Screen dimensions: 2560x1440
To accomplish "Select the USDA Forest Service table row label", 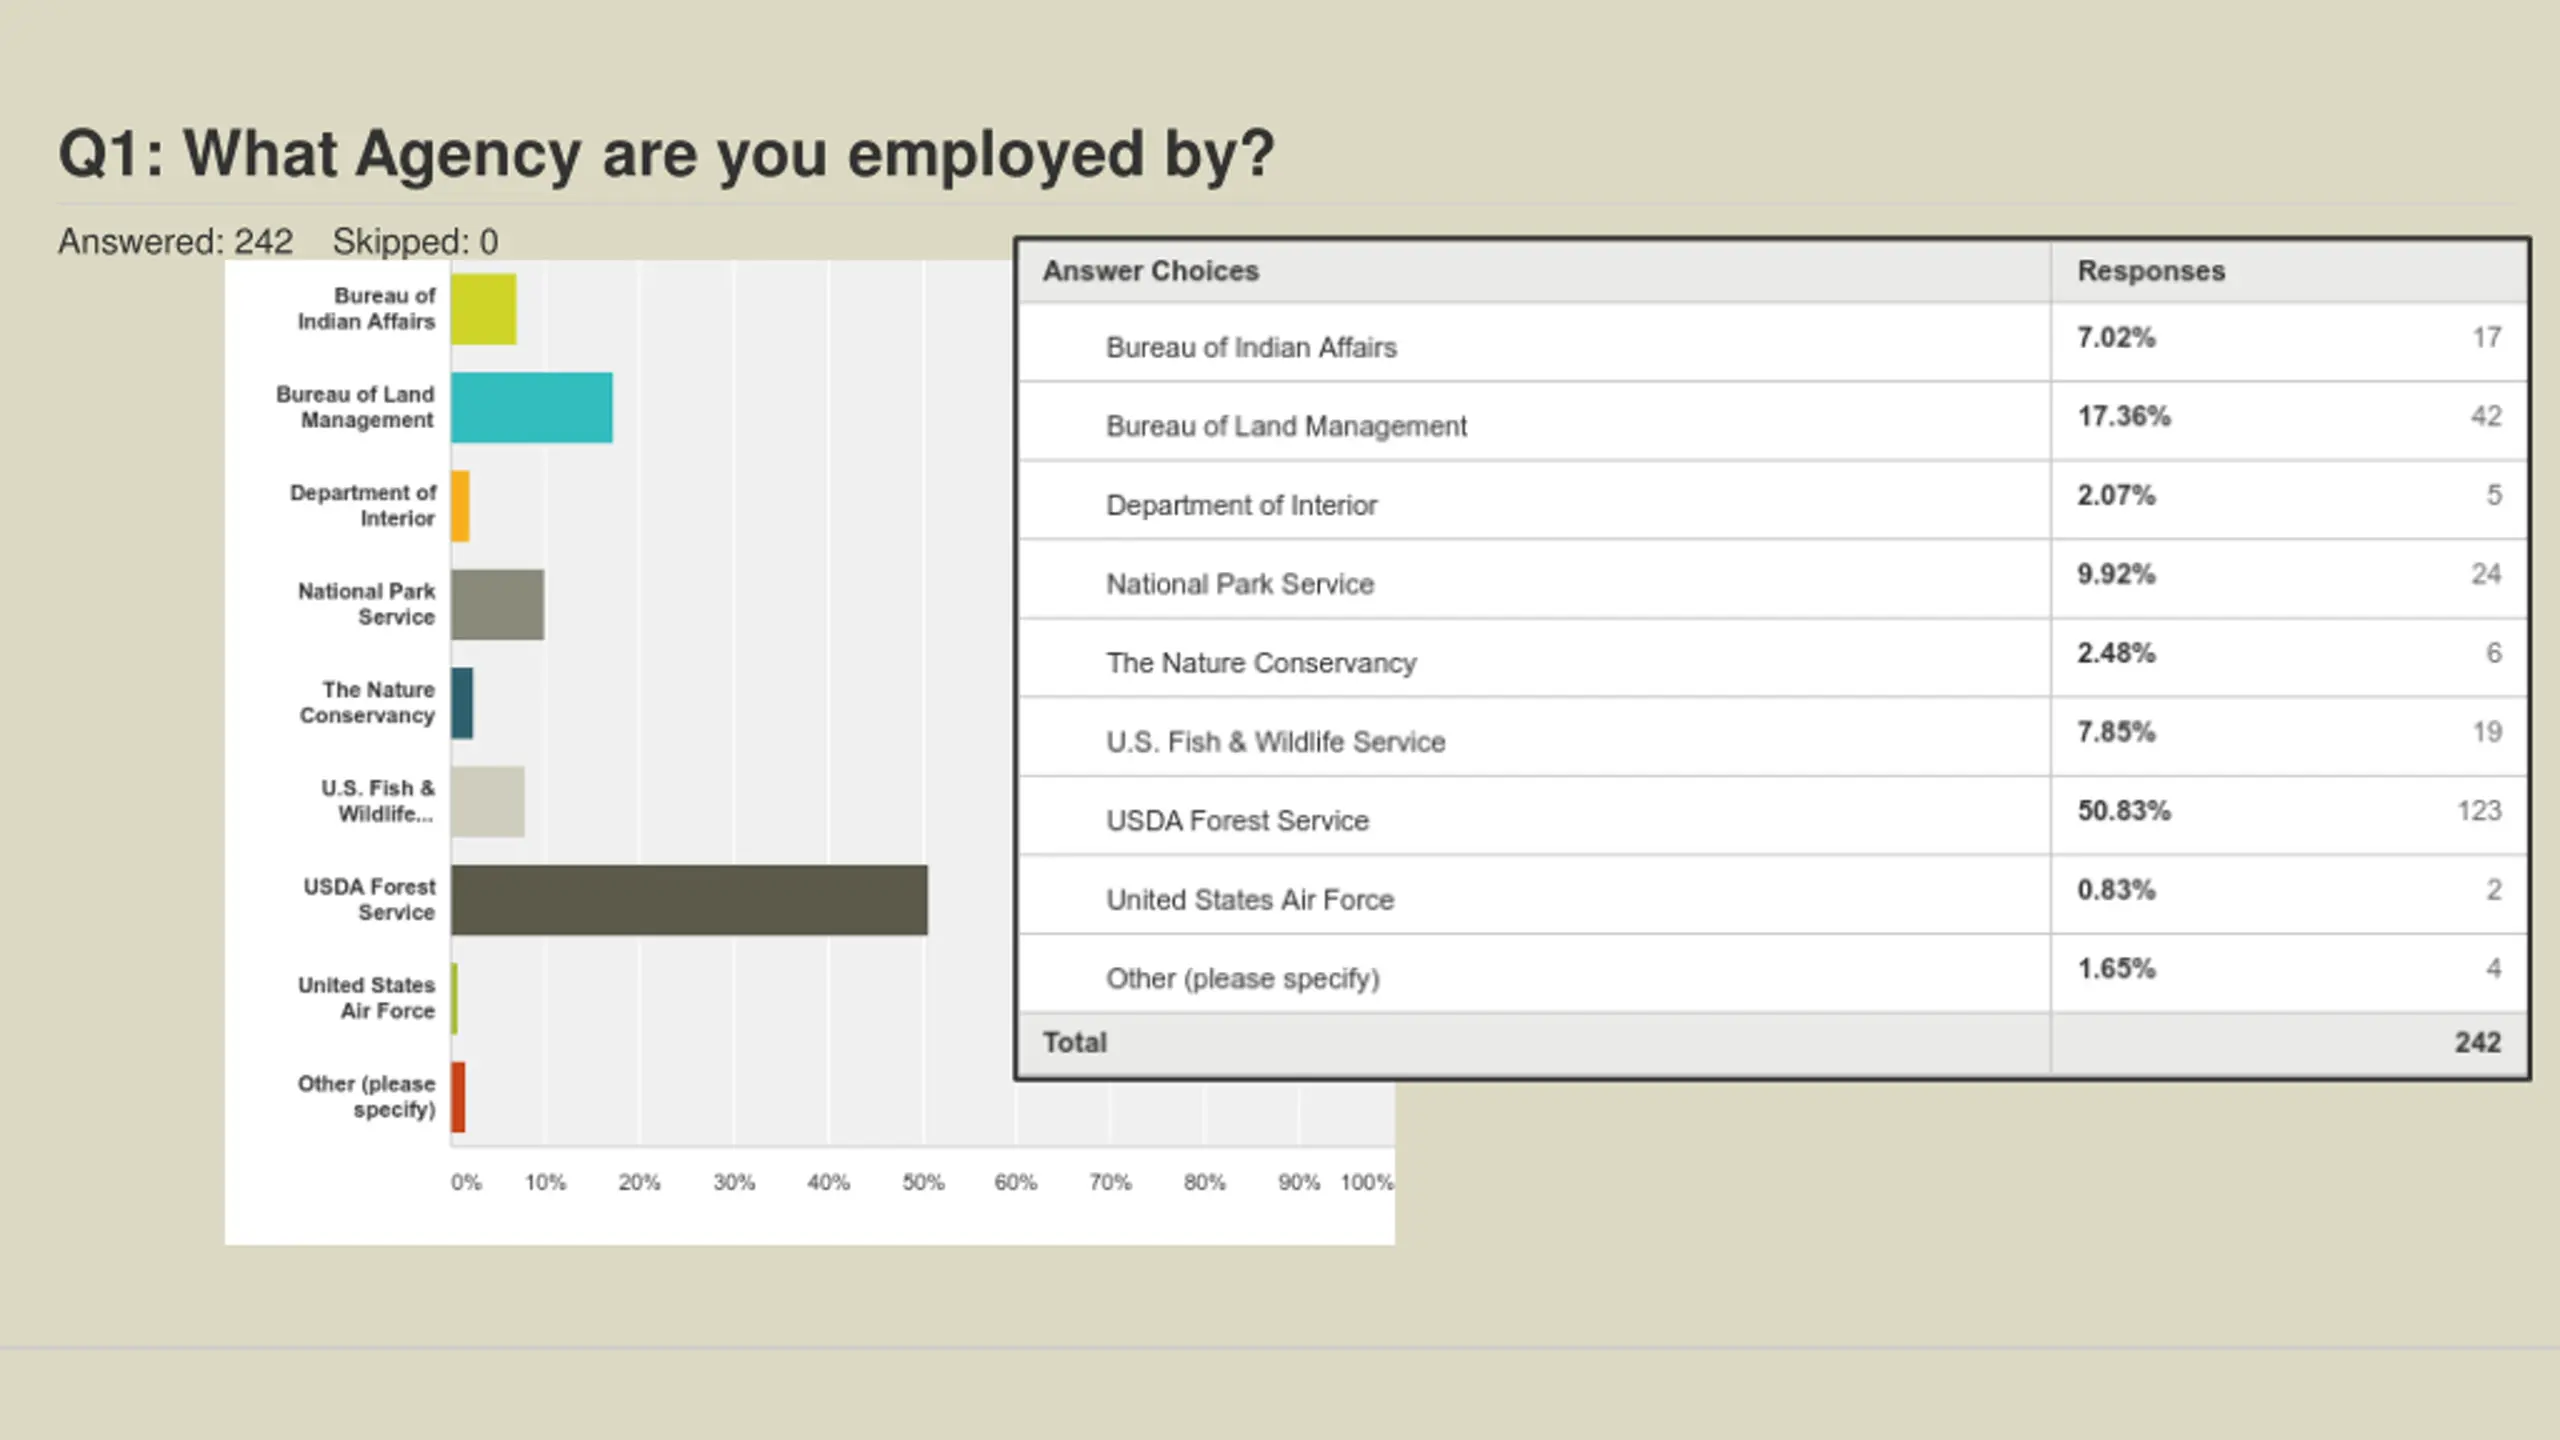I will click(1237, 821).
